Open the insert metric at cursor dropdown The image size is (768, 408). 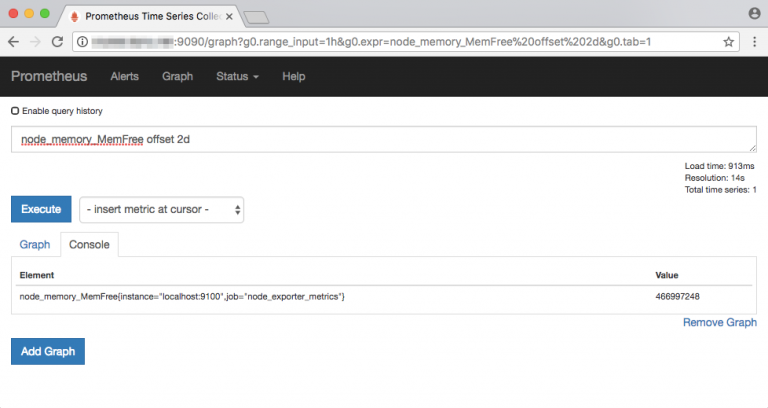(x=162, y=209)
